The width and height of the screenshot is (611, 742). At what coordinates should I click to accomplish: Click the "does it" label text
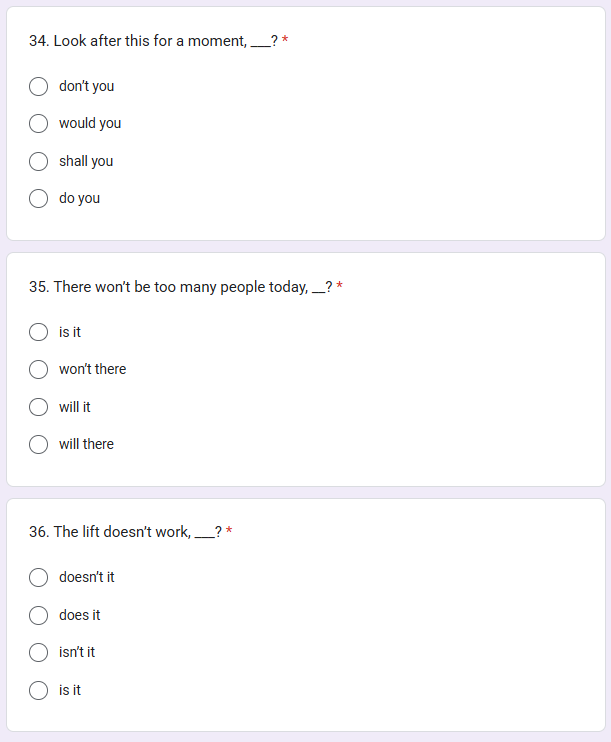pos(80,615)
